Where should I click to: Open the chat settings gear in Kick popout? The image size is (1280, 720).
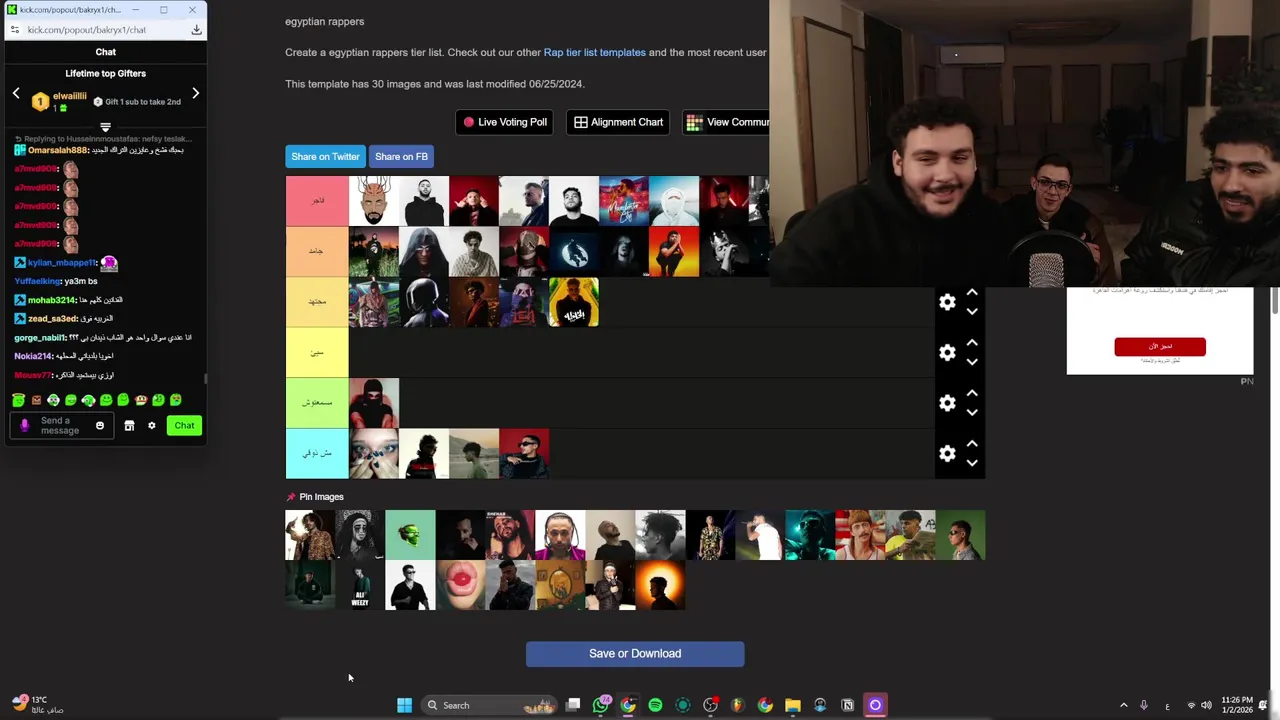coord(152,426)
